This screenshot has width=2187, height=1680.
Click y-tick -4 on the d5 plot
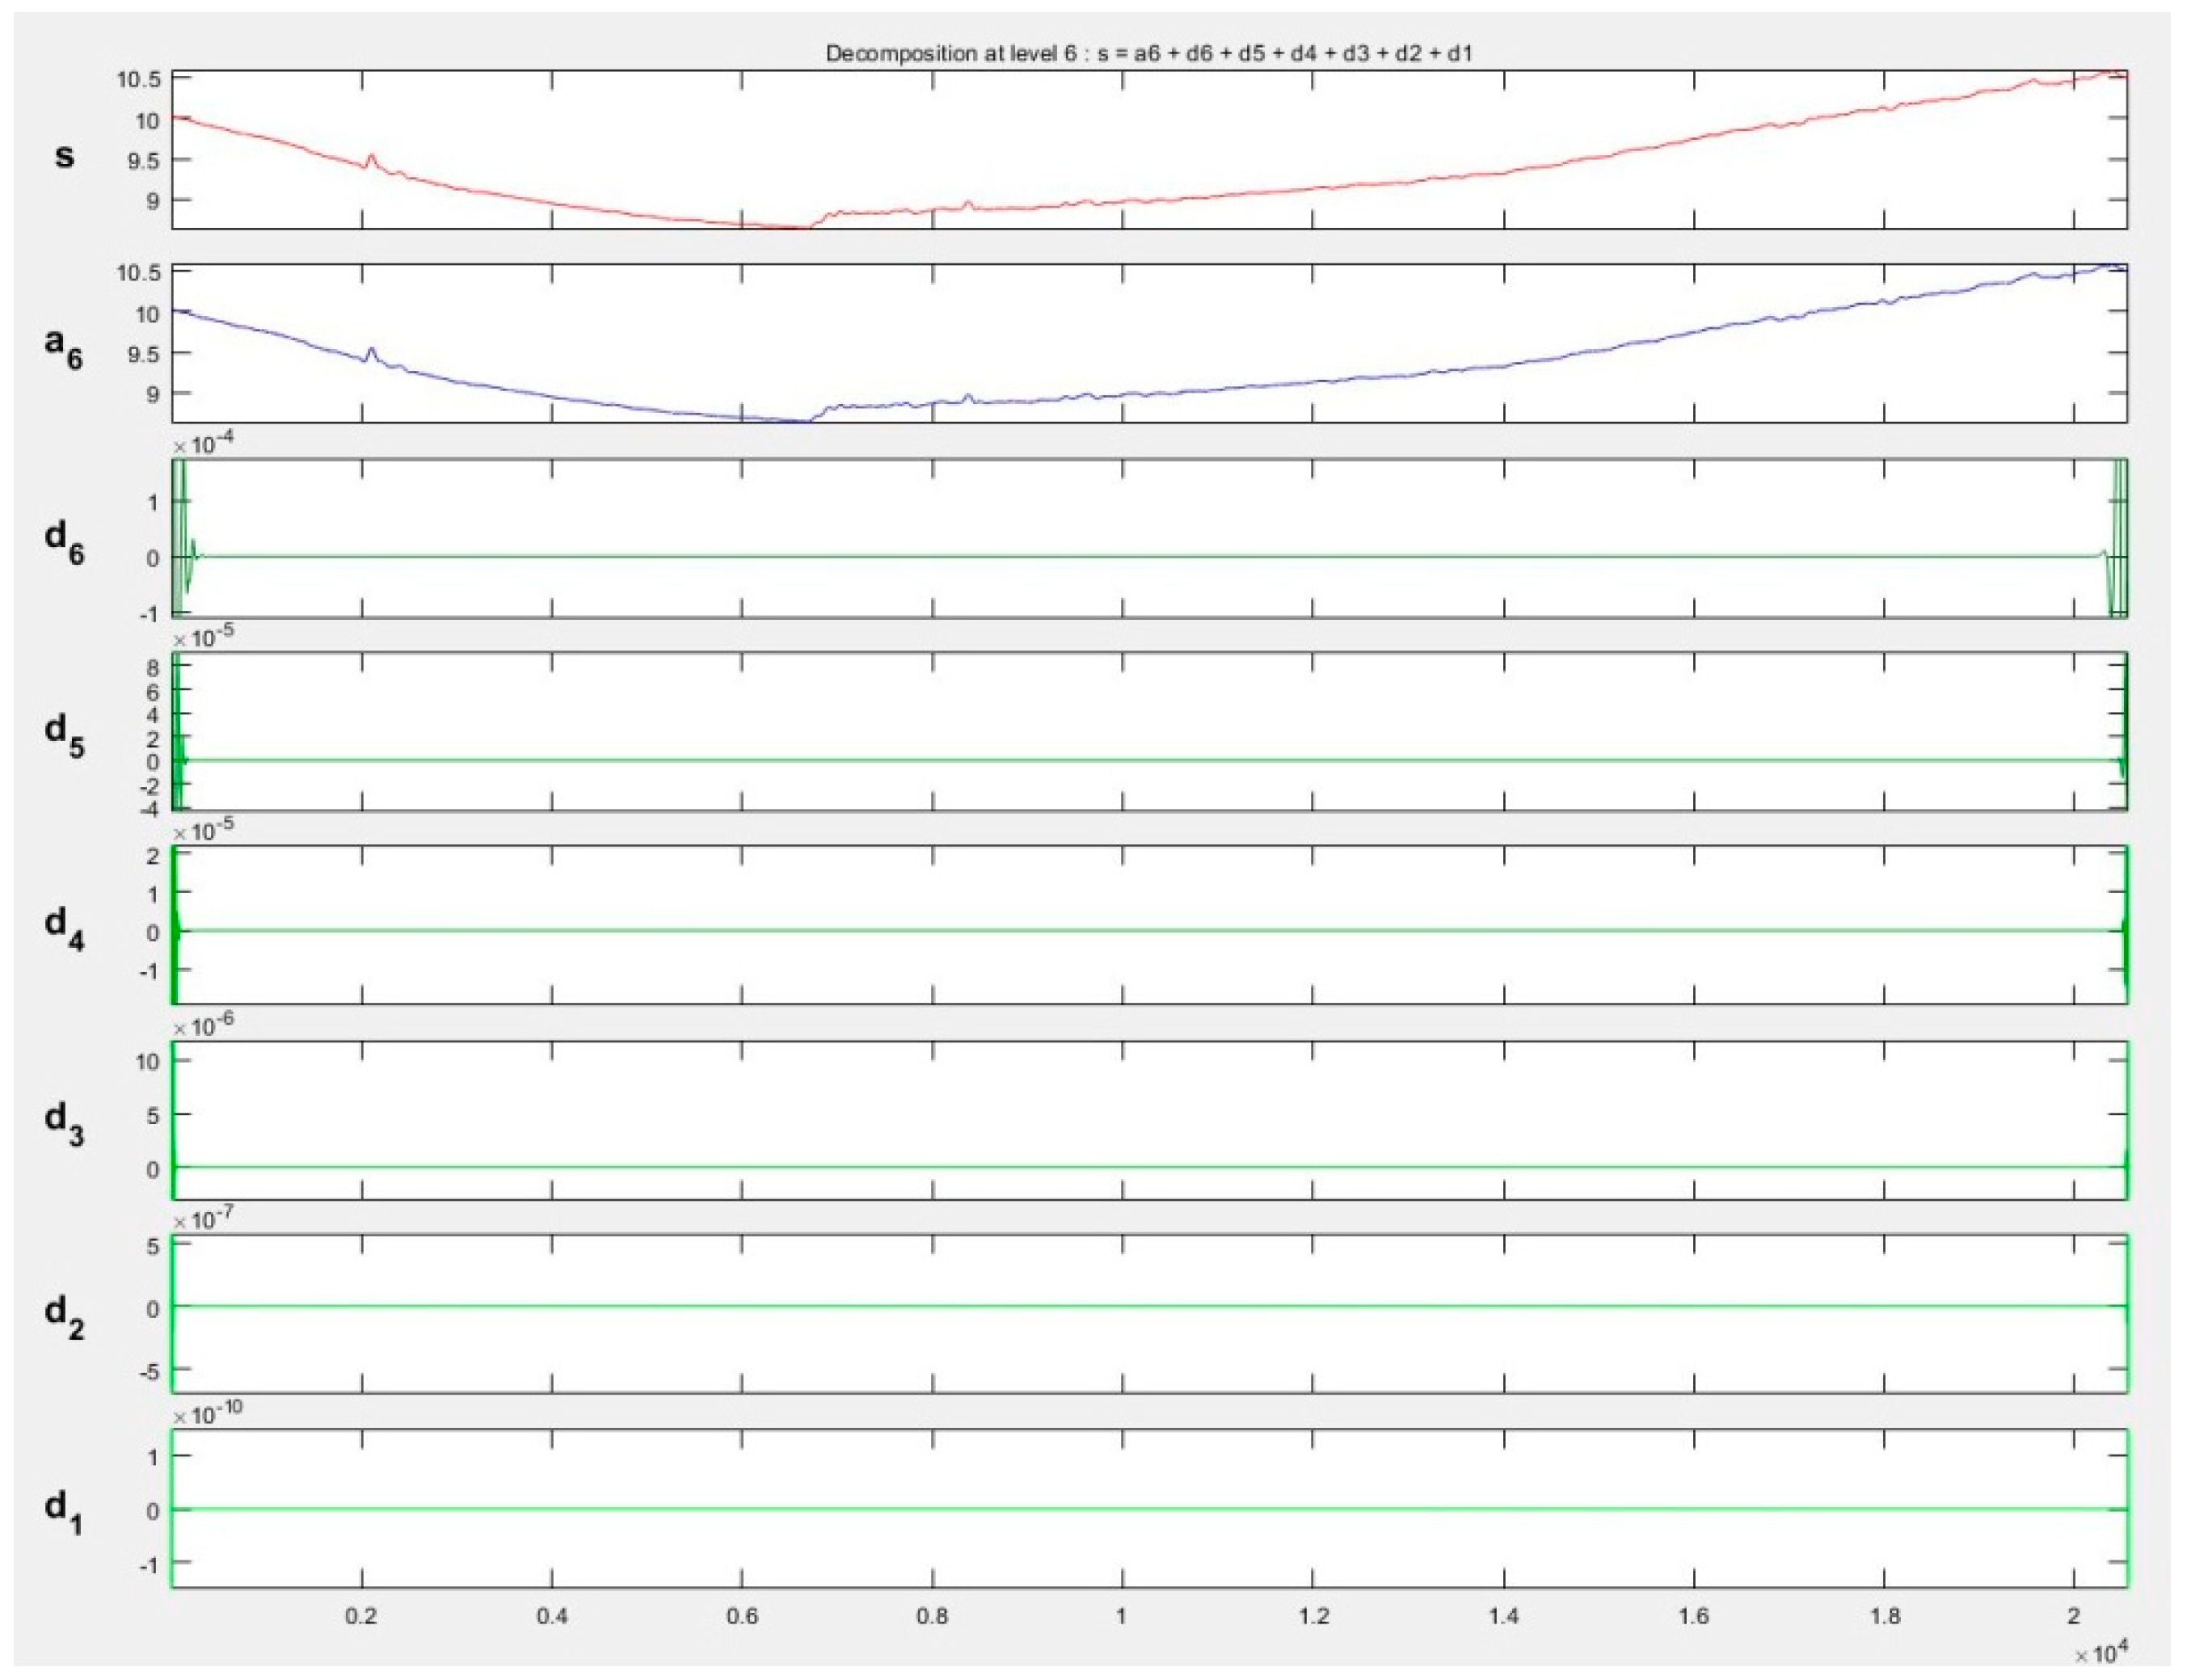150,808
